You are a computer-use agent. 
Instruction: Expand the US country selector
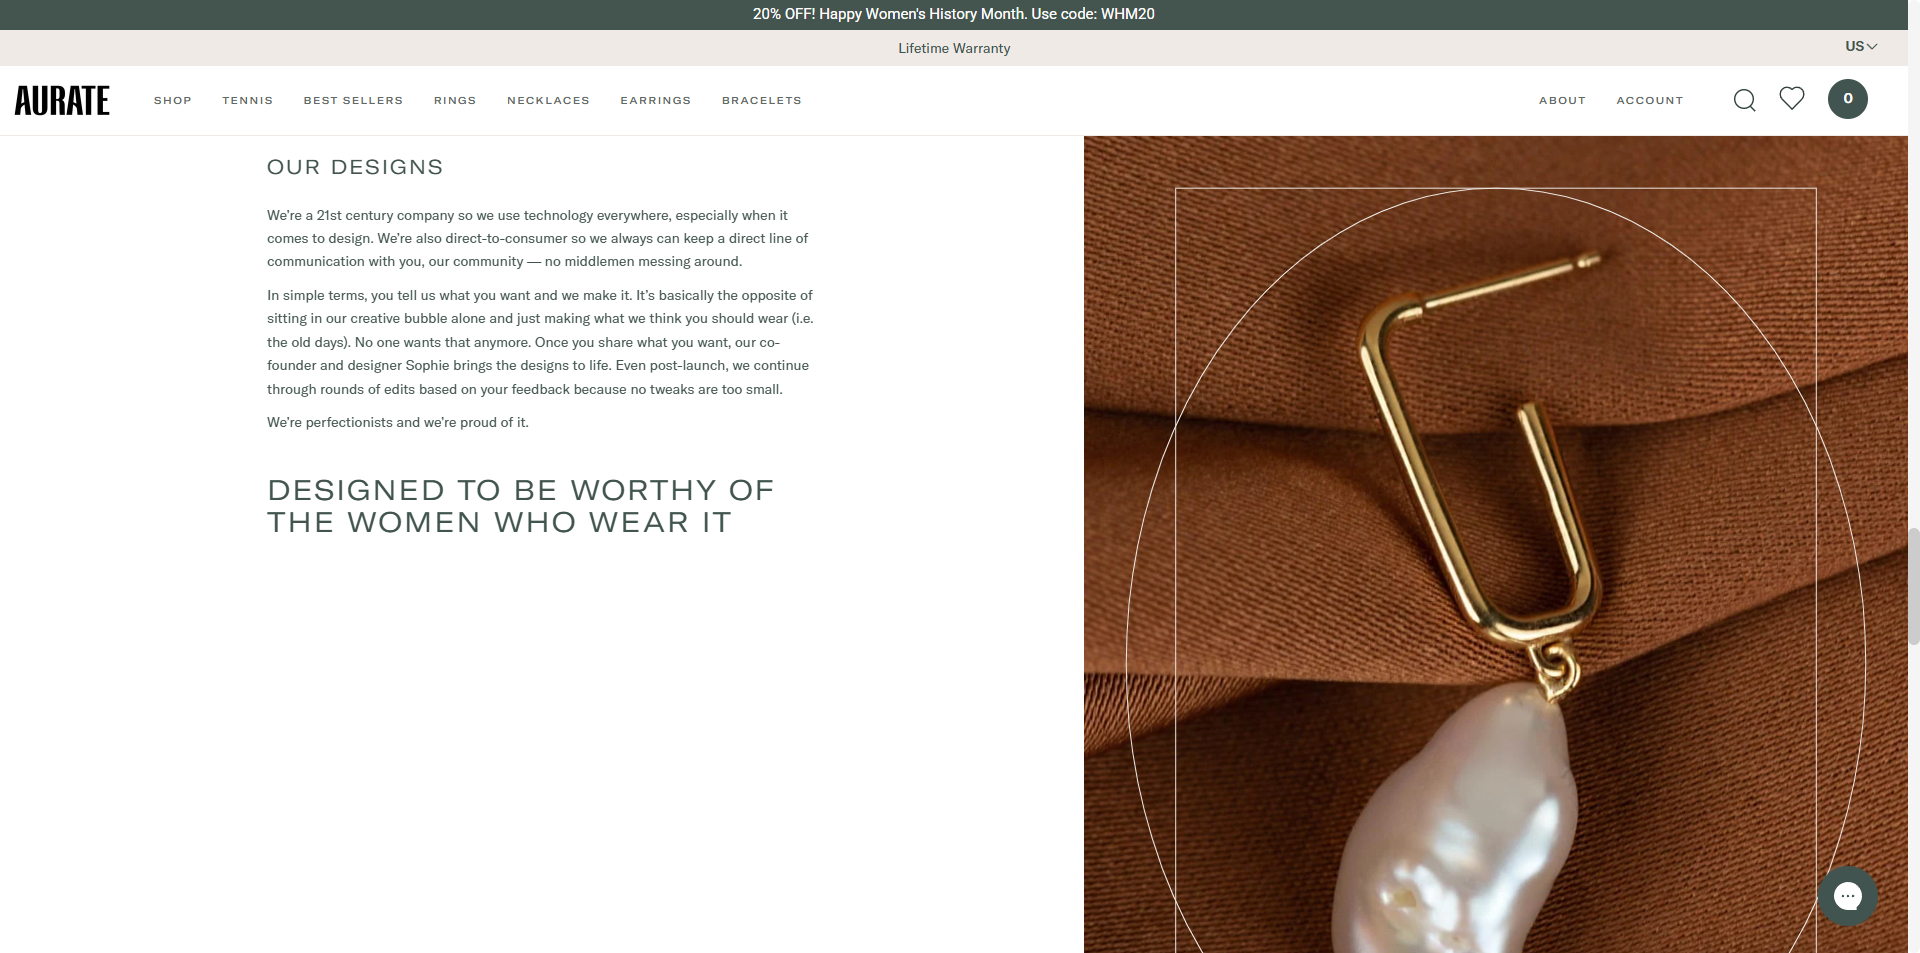click(x=1861, y=46)
